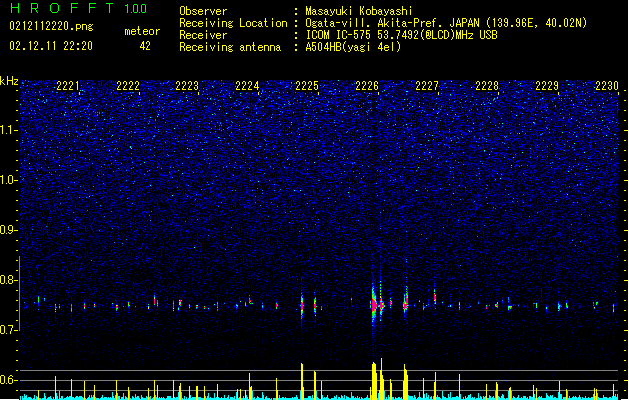Click the 2226 time marker

coord(367,85)
